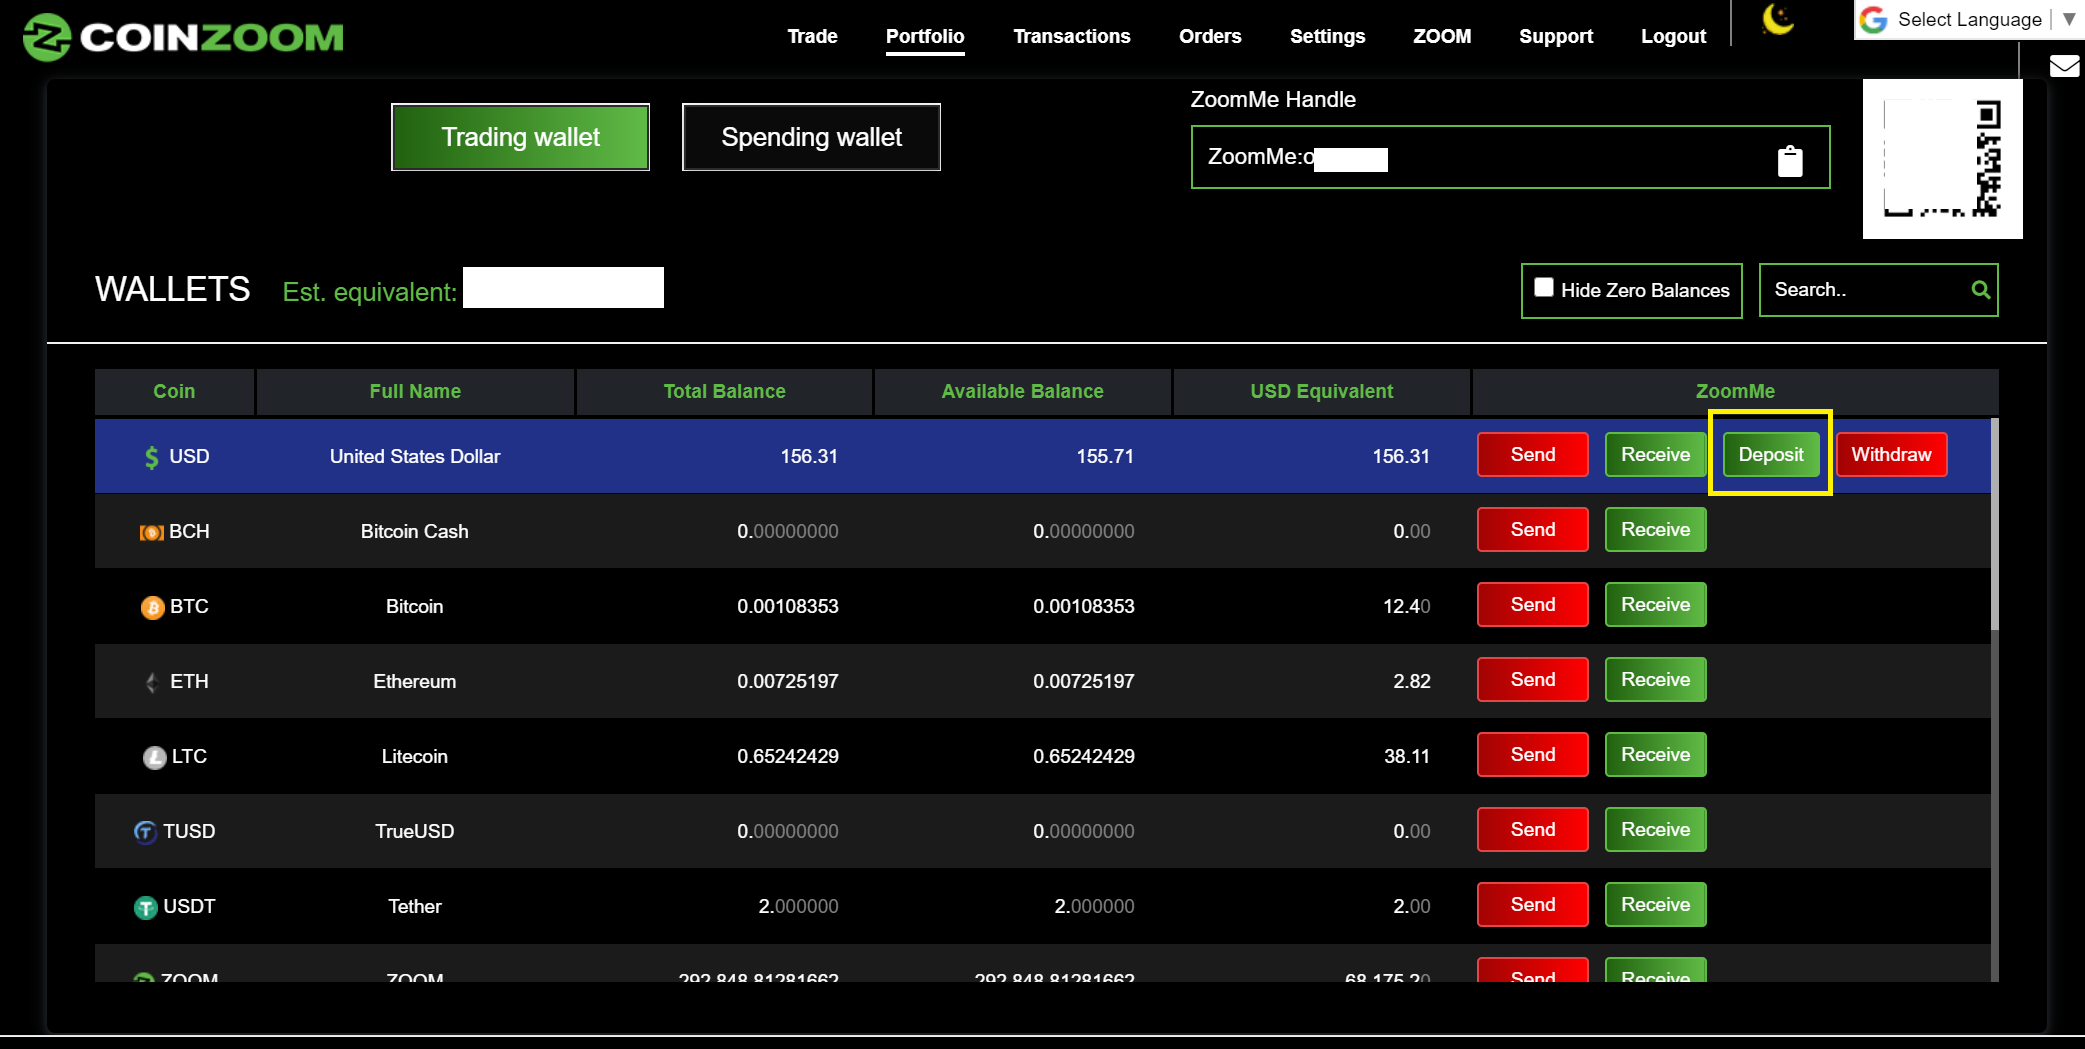
Task: Click Receive for the BTC row
Action: tap(1656, 605)
